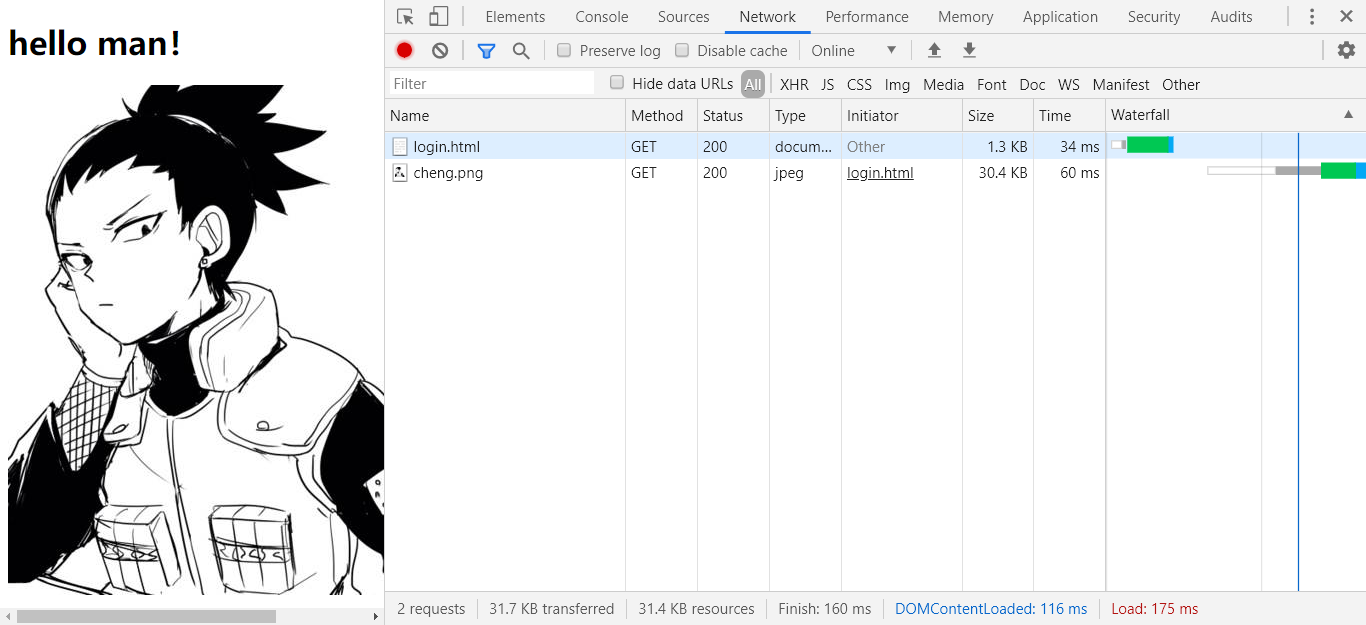
Task: Filter requests by Other
Action: (1181, 85)
